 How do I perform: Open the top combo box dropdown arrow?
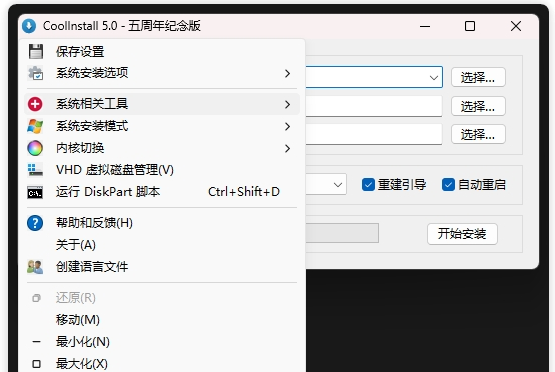click(x=434, y=78)
